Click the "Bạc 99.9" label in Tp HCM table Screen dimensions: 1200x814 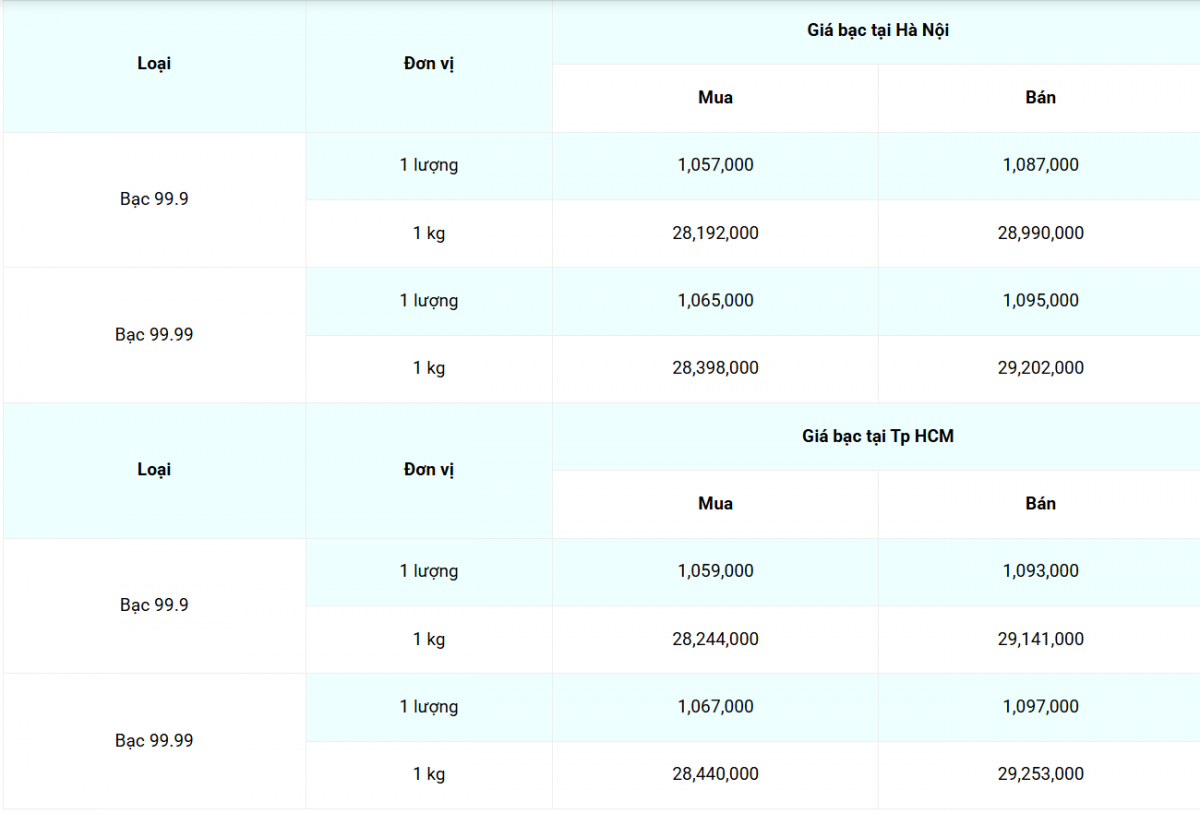click(154, 605)
